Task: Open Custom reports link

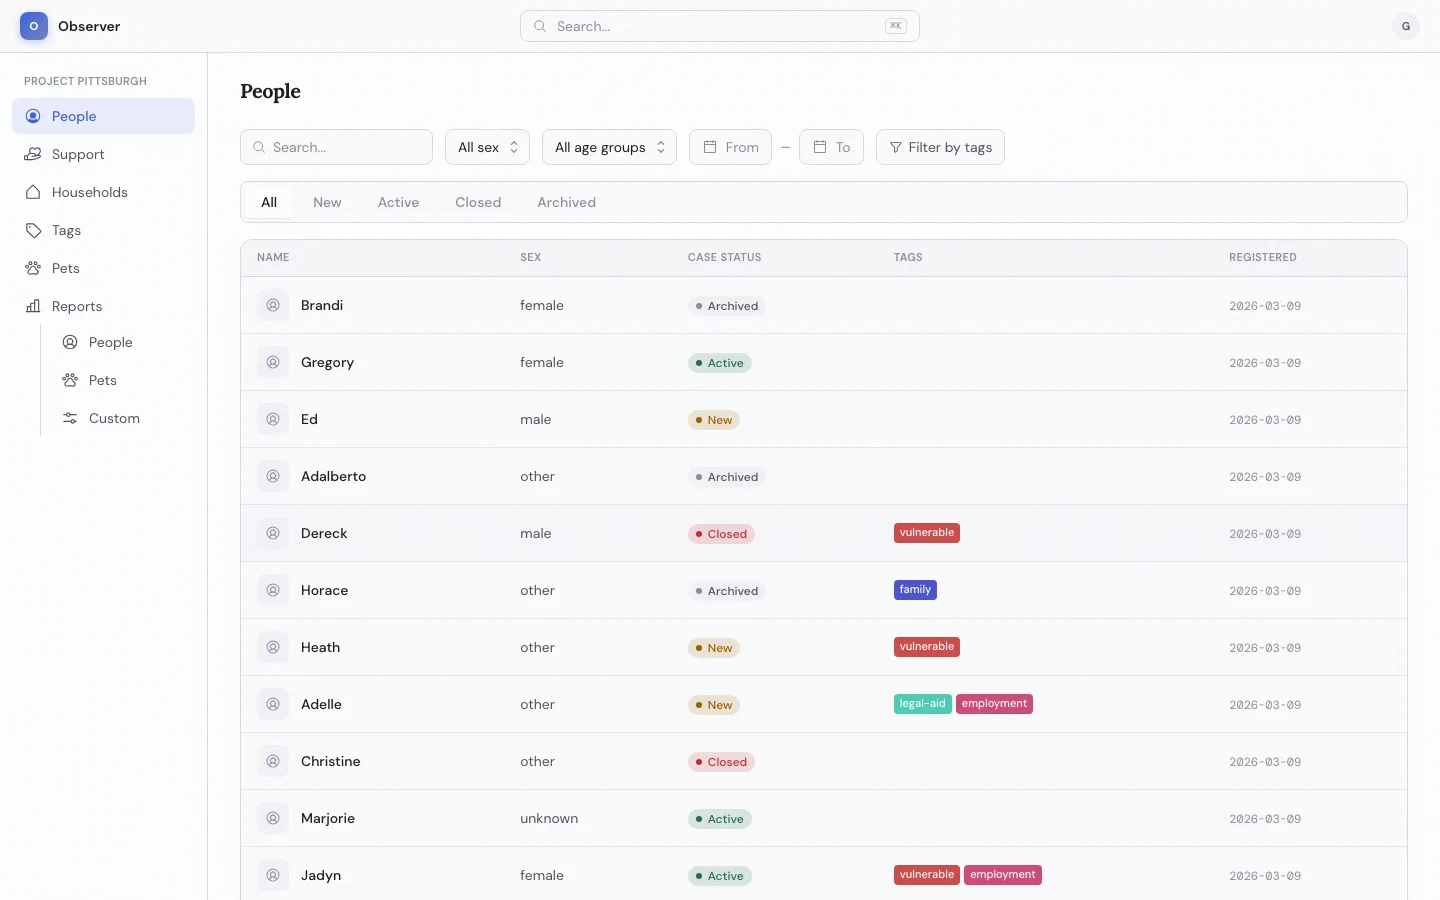Action: point(122,418)
